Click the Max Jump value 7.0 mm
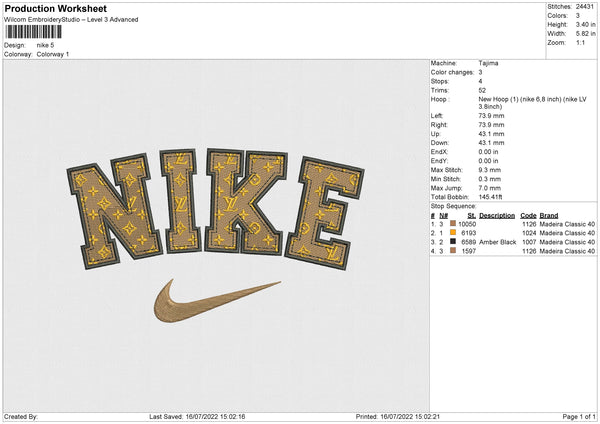Viewport: 600px width, 424px height. point(489,188)
